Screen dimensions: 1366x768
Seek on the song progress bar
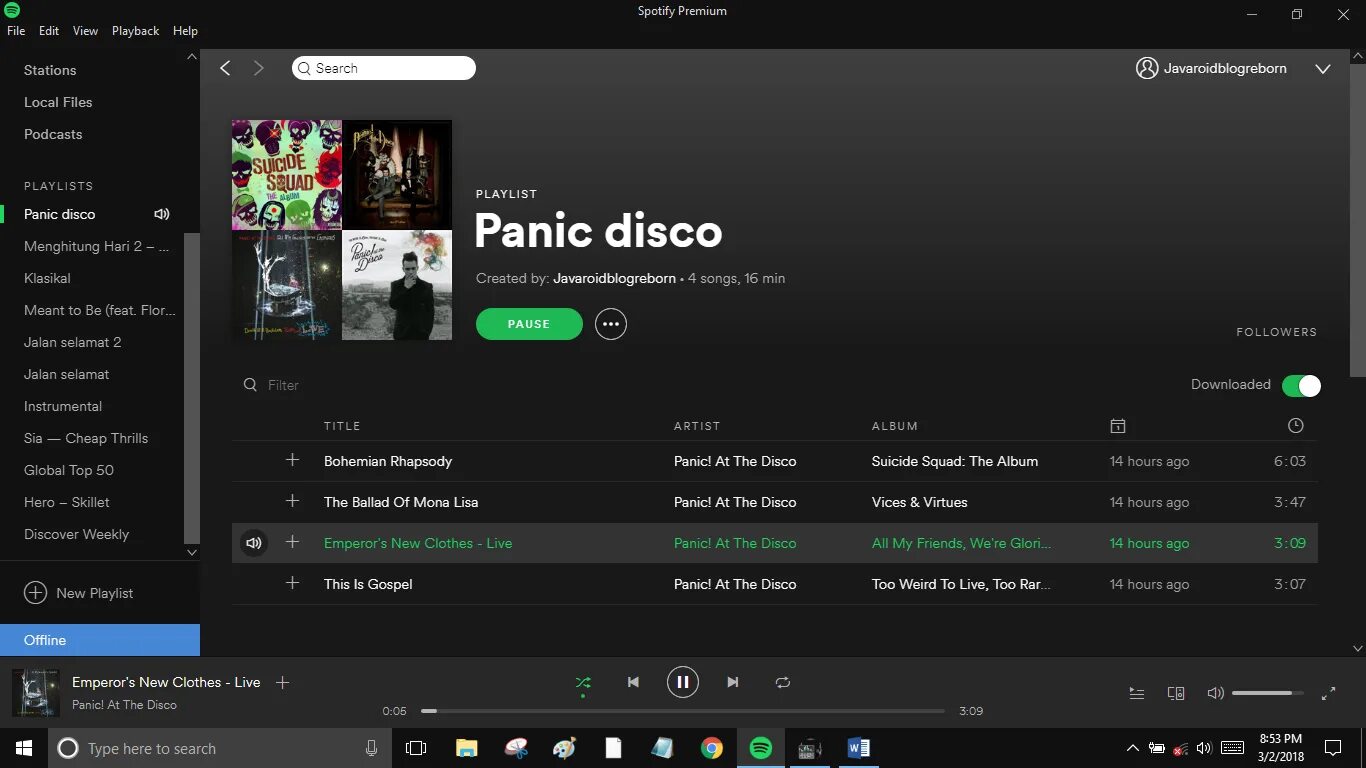tap(683, 711)
